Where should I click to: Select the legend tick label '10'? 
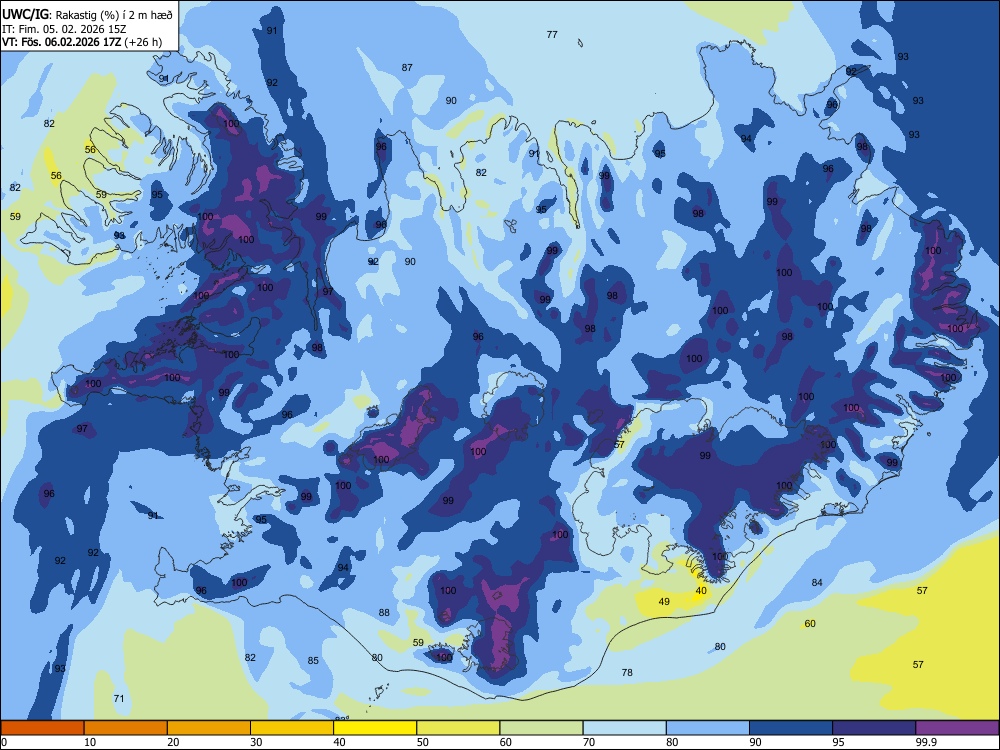pyautogui.click(x=91, y=742)
